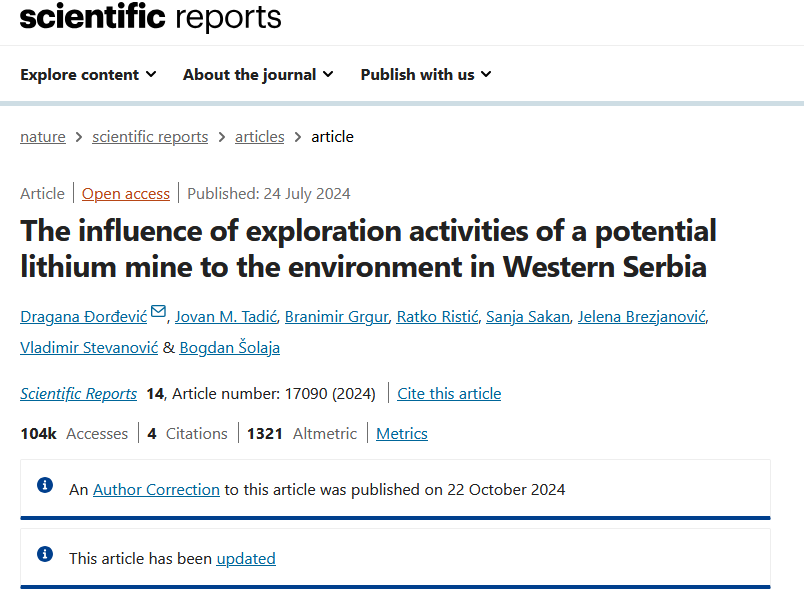Open author Ratko Ristić link
The height and width of the screenshot is (613, 804).
[x=437, y=317]
